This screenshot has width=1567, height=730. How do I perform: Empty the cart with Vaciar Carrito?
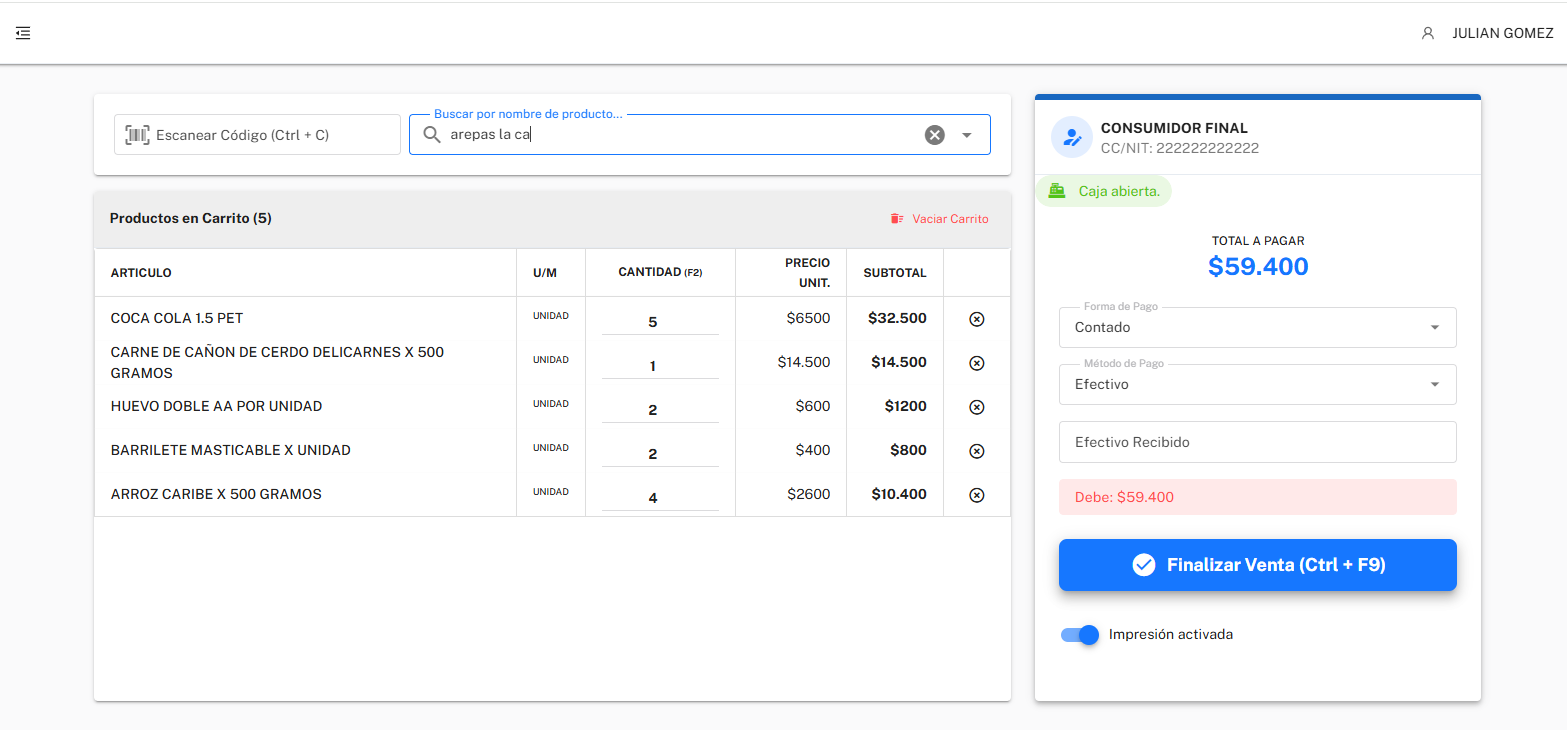pos(939,218)
